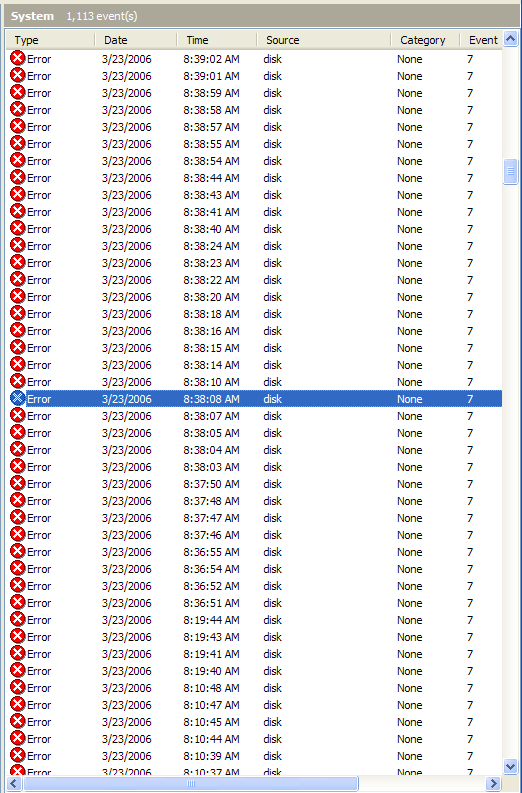Image resolution: width=522 pixels, height=793 pixels.
Task: Select the event logged at 8:38:43 AM
Action: click(254, 195)
